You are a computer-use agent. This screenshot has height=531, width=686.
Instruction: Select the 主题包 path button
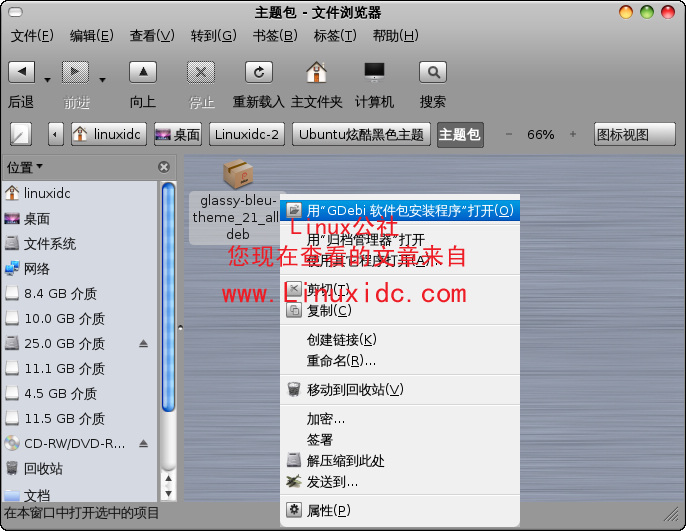(x=460, y=134)
